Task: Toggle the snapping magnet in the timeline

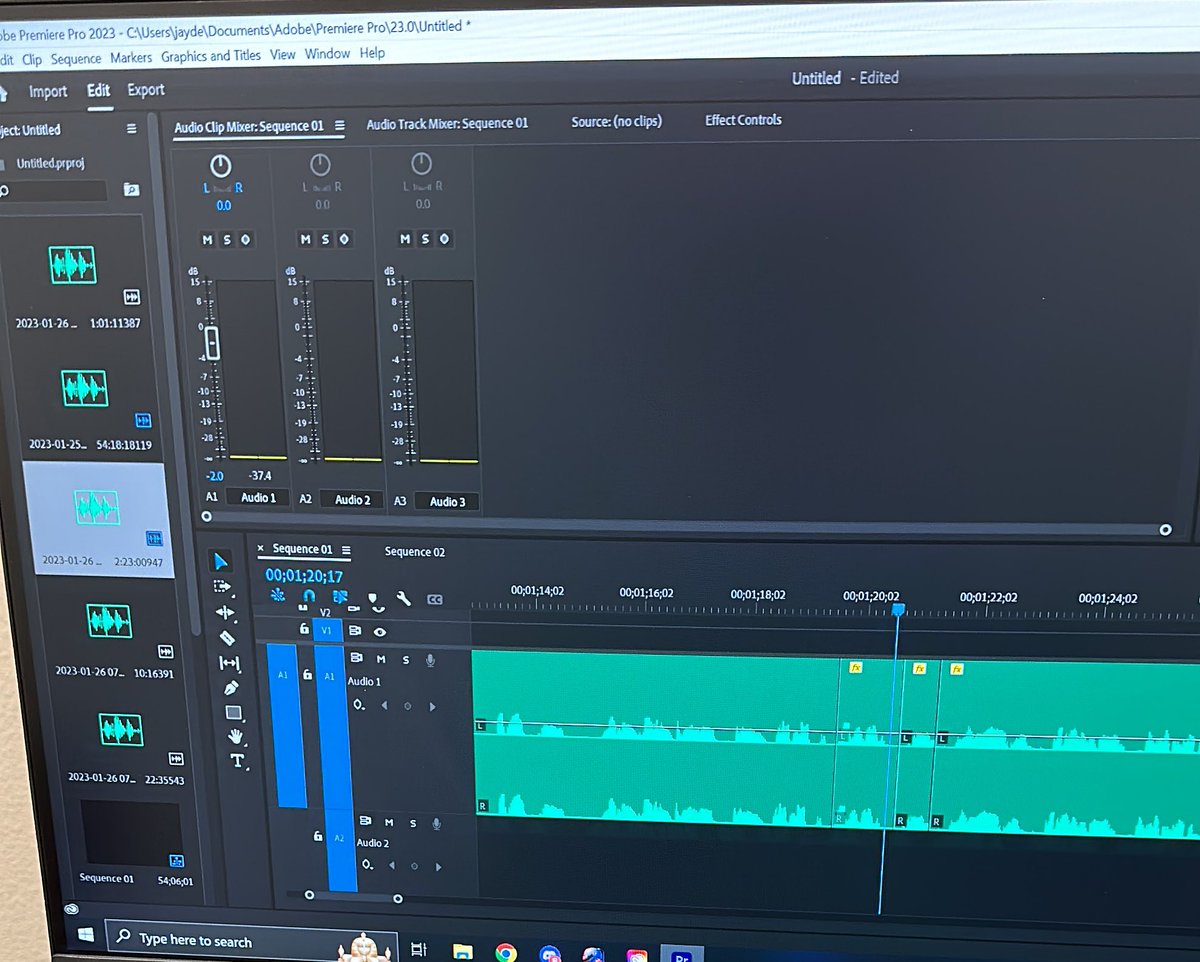Action: coord(310,597)
